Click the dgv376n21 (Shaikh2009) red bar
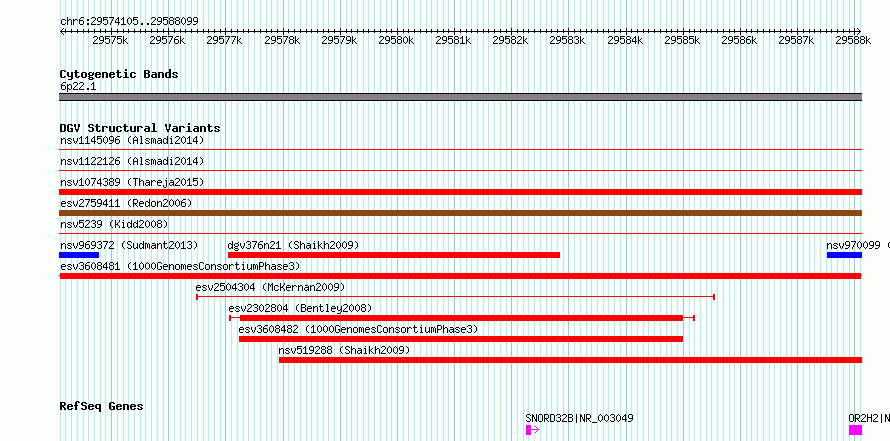 pyautogui.click(x=394, y=255)
